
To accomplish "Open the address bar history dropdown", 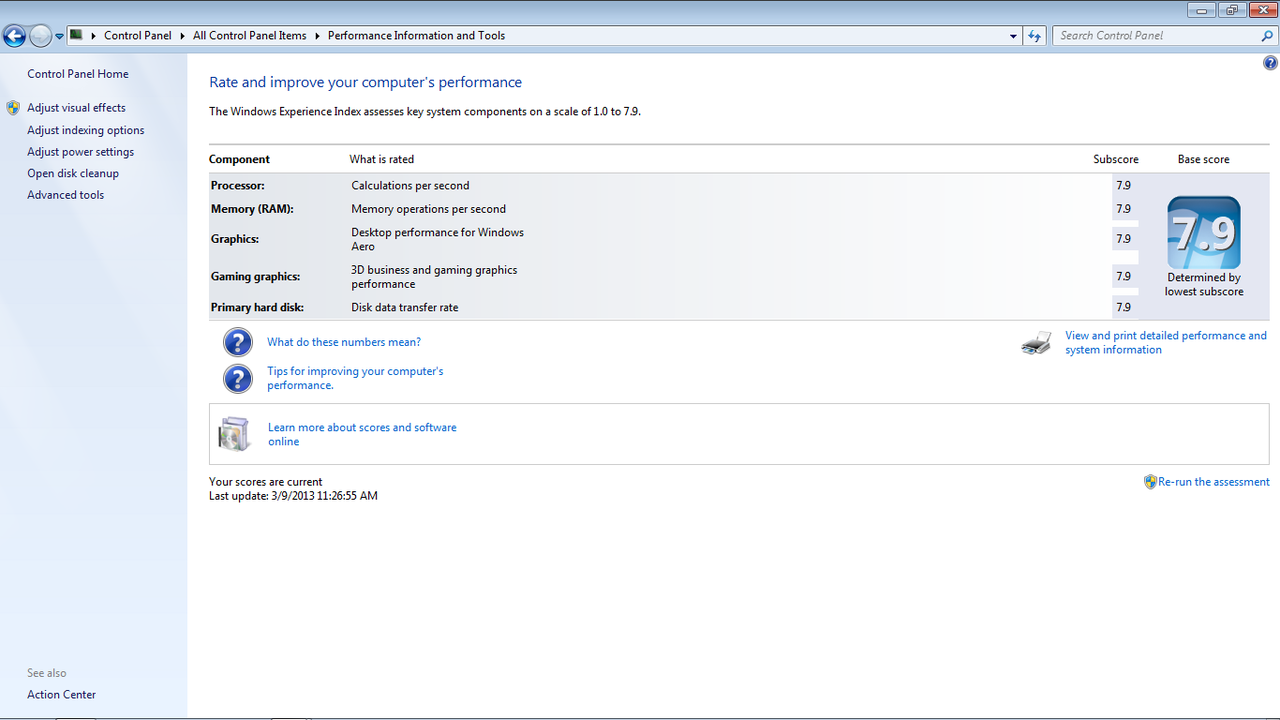I will click(x=1014, y=36).
